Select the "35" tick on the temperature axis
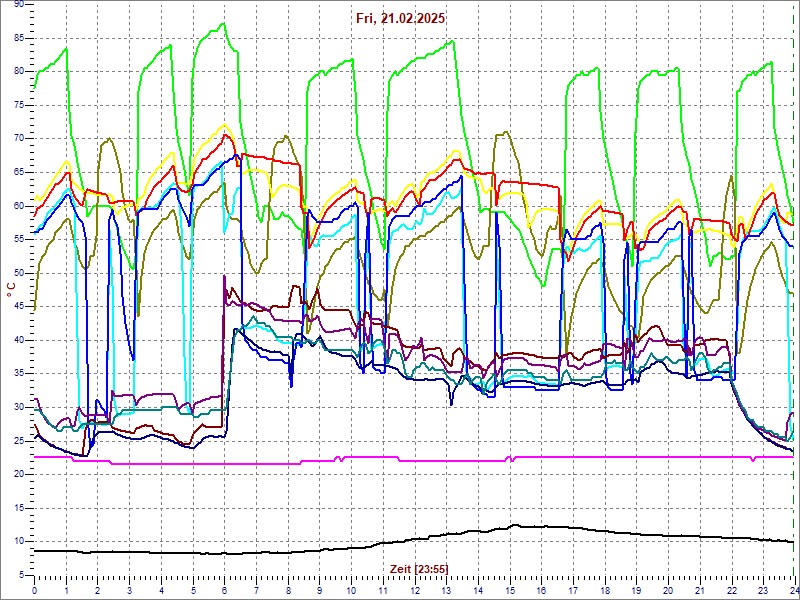800x600 pixels. (19, 373)
